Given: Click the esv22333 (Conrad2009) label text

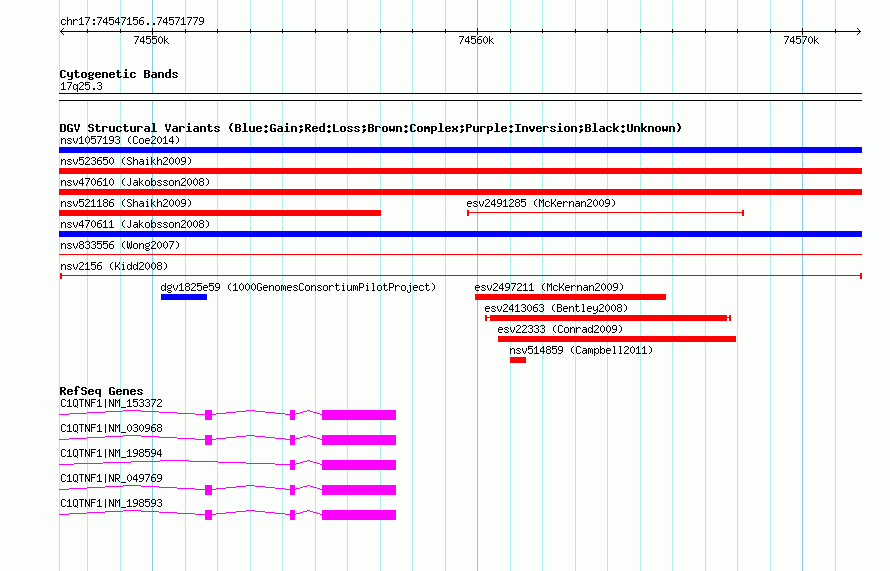Looking at the screenshot, I should click(x=560, y=329).
